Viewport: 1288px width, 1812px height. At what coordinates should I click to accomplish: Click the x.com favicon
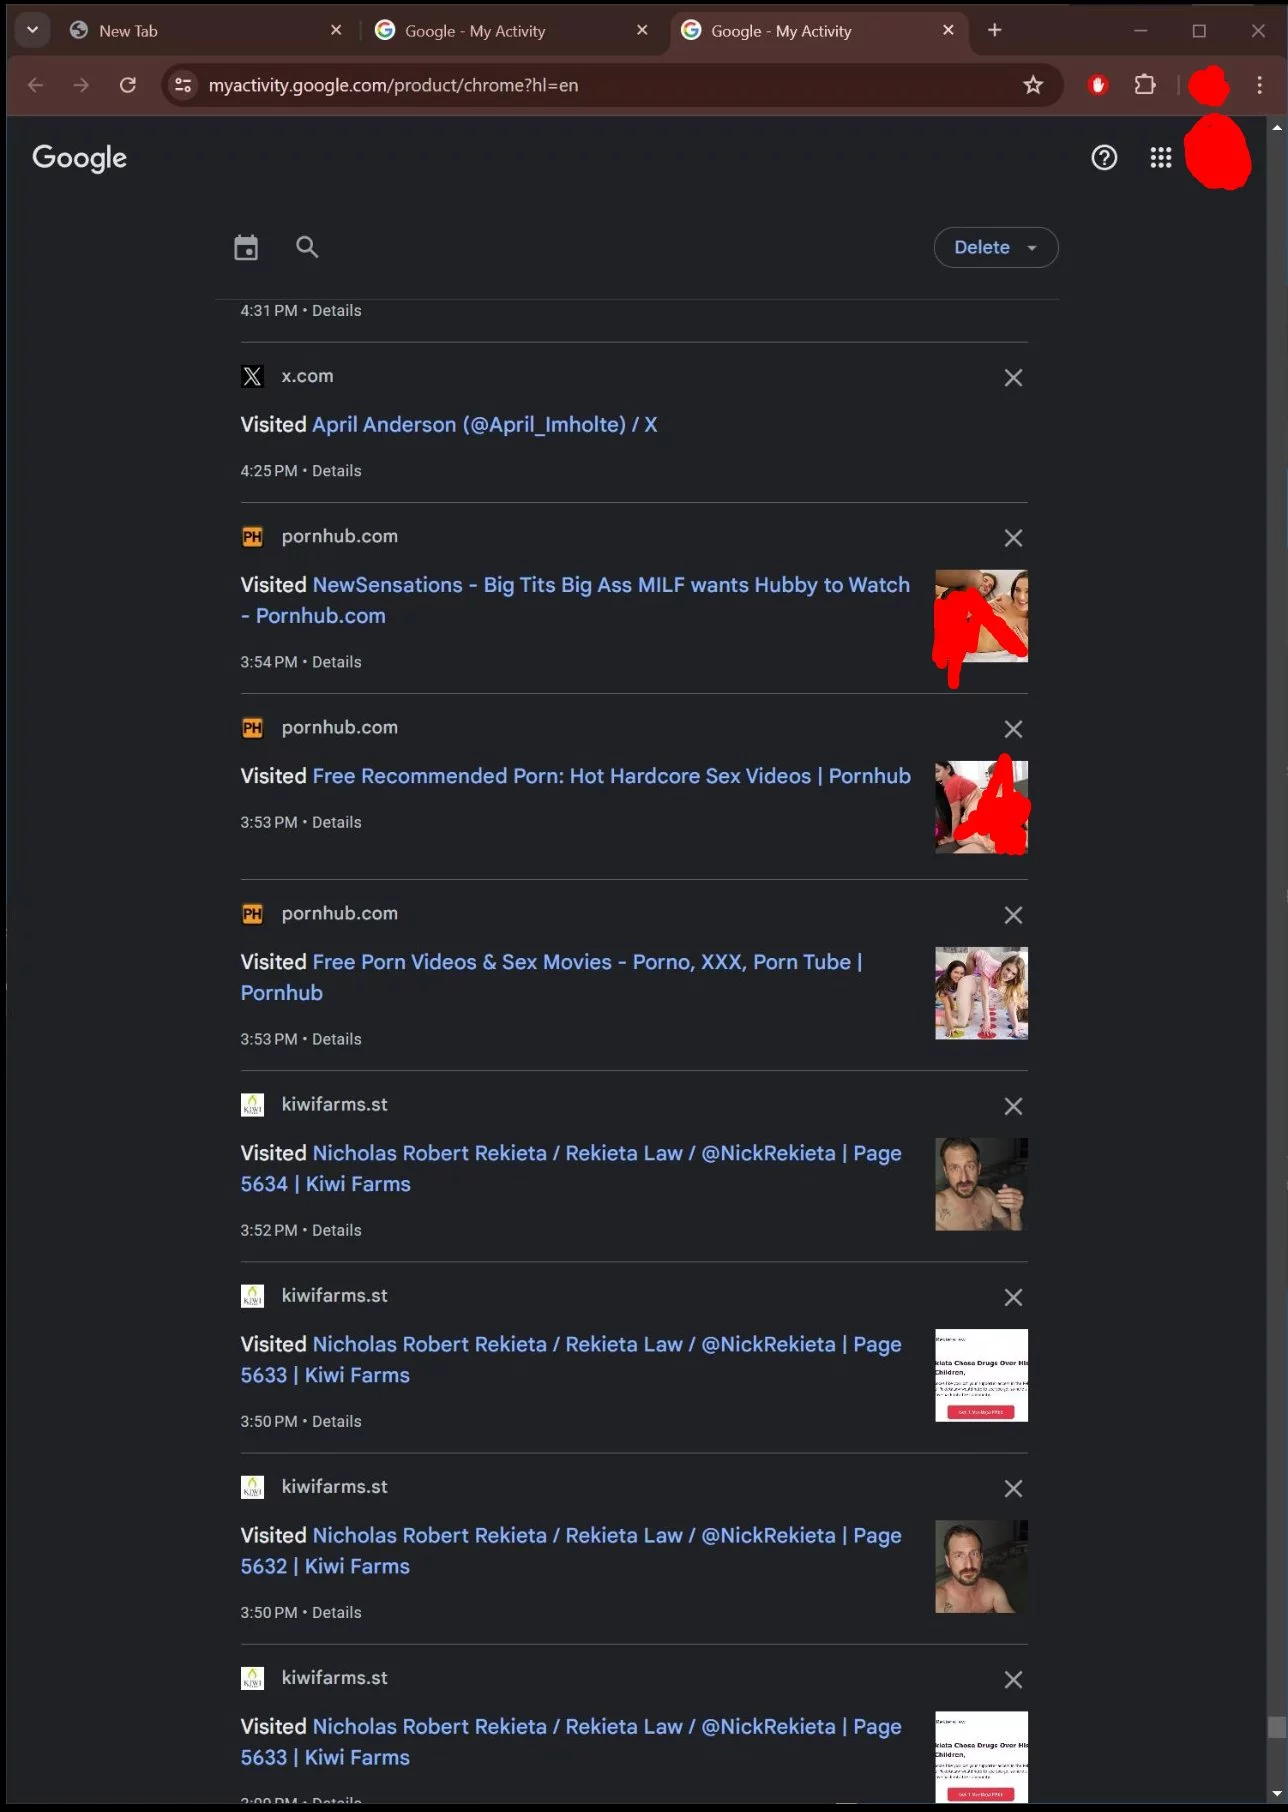pyautogui.click(x=252, y=376)
